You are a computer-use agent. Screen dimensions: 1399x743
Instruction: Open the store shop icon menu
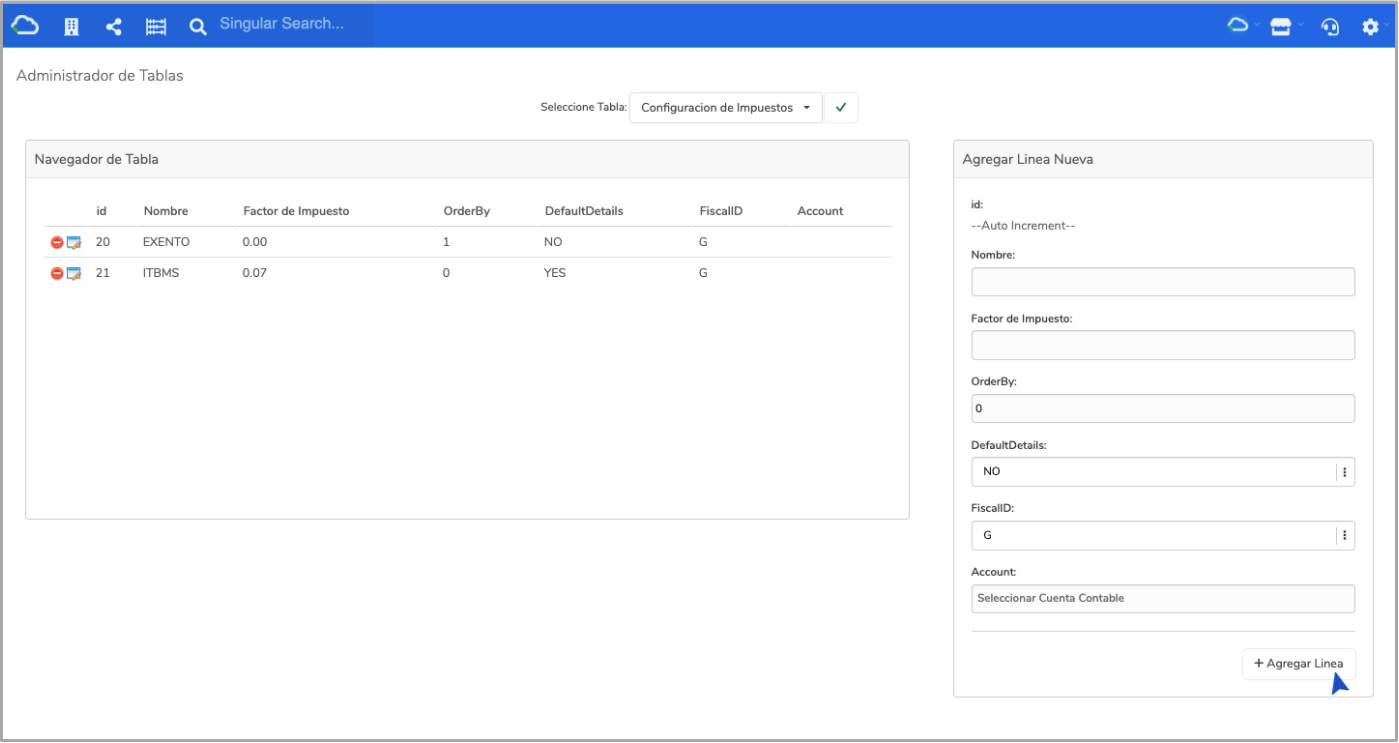pyautogui.click(x=1281, y=27)
